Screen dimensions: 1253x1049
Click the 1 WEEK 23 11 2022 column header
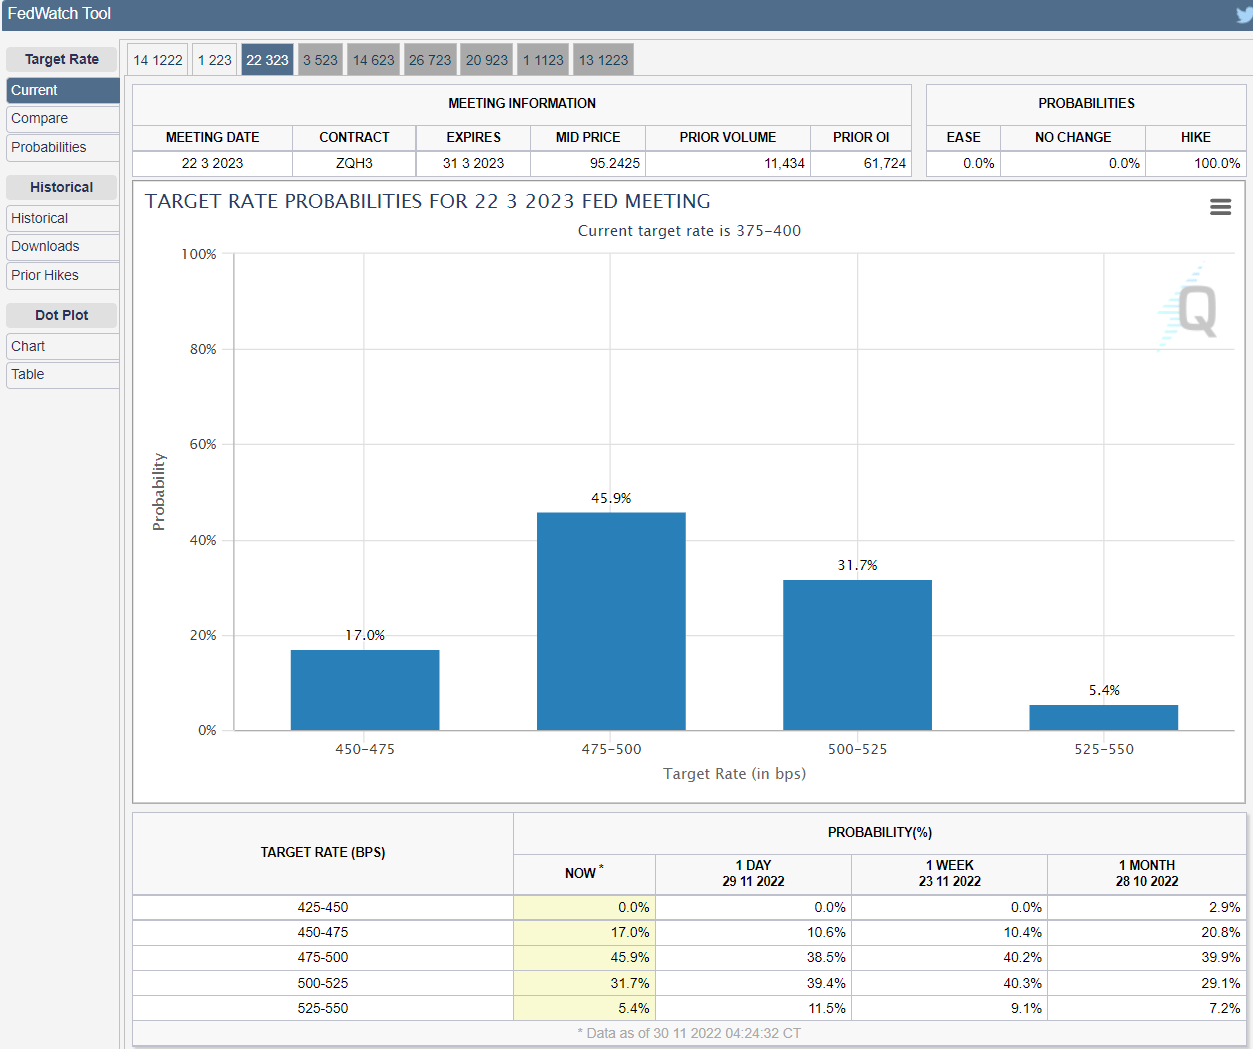949,873
